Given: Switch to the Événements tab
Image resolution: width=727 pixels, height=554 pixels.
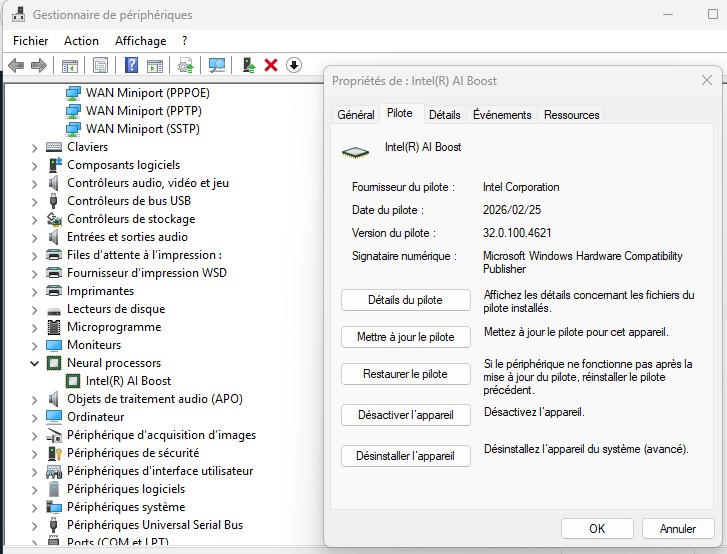Looking at the screenshot, I should 502,115.
